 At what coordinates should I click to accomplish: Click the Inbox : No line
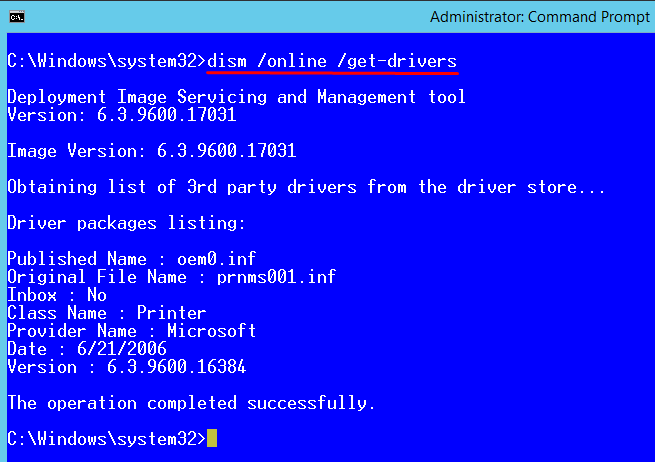click(57, 295)
